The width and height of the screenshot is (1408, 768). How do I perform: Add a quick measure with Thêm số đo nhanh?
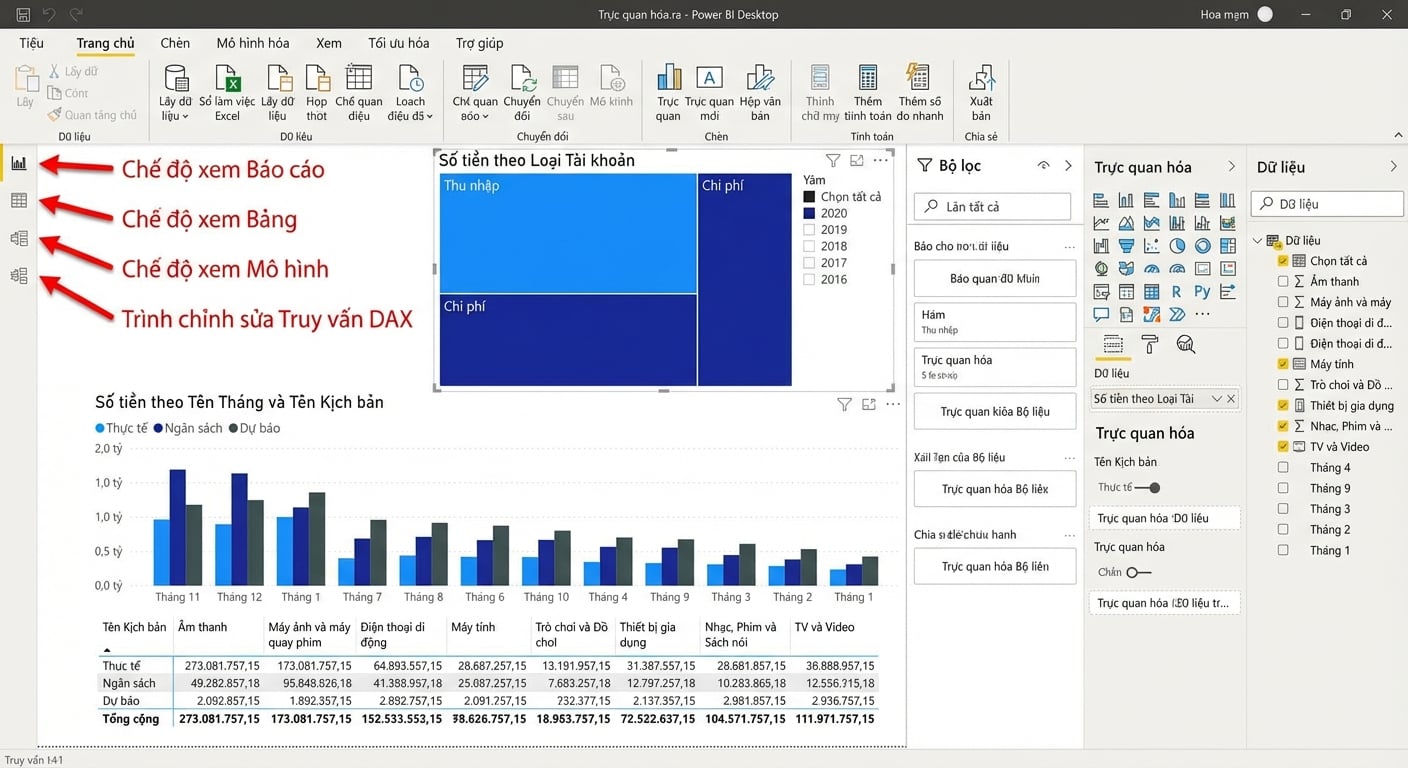[x=919, y=93]
